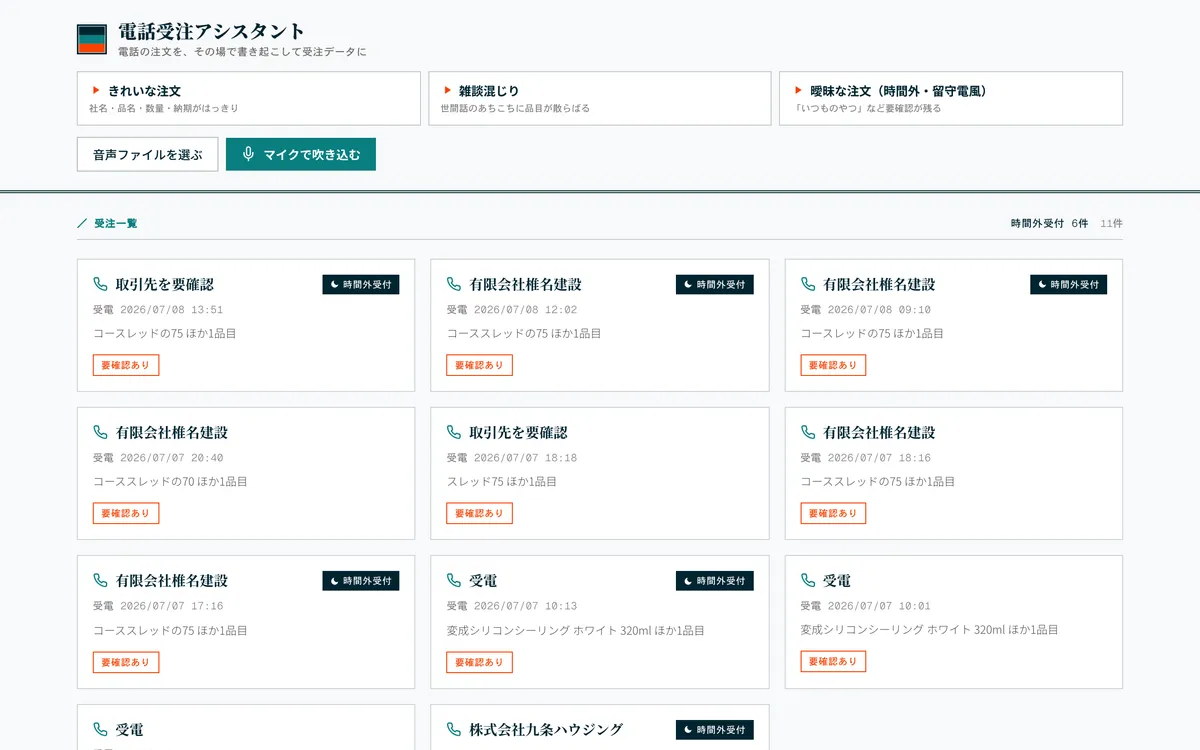Click 要確認あり on the 10:01 card
This screenshot has height=750, width=1200.
pyautogui.click(x=833, y=662)
